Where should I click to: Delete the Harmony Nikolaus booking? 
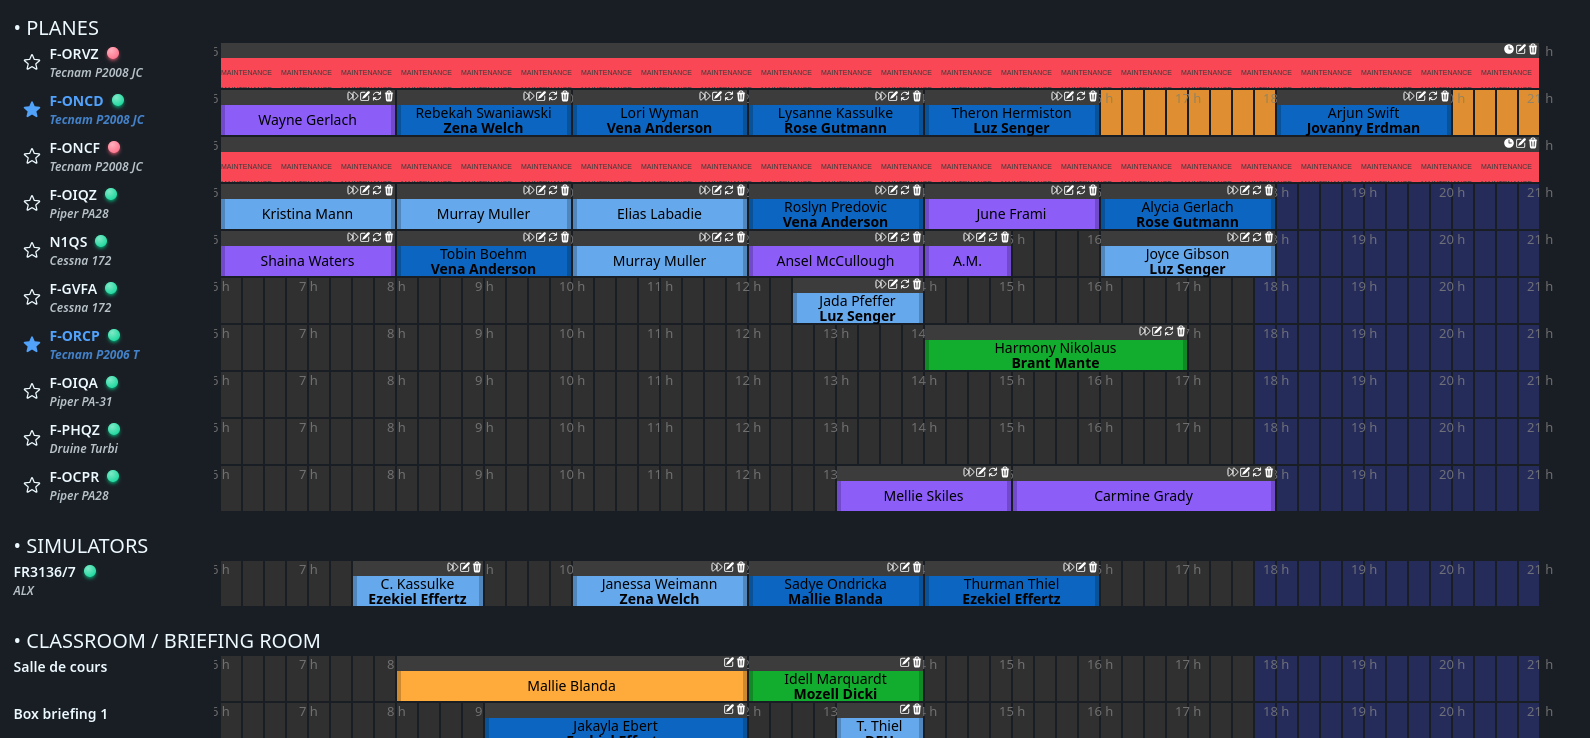[x=1181, y=331]
